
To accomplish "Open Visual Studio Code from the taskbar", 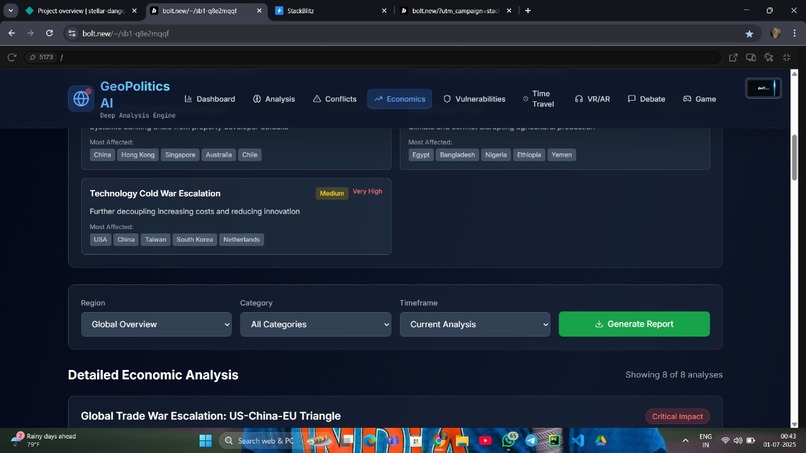I will [577, 441].
